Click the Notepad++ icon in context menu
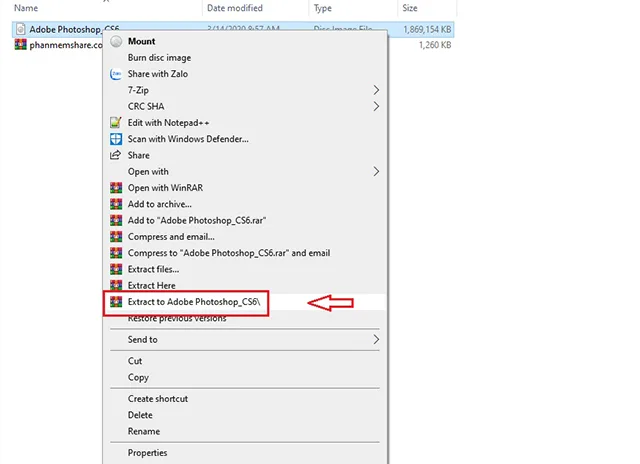Image resolution: width=640 pixels, height=464 pixels. pos(116,122)
